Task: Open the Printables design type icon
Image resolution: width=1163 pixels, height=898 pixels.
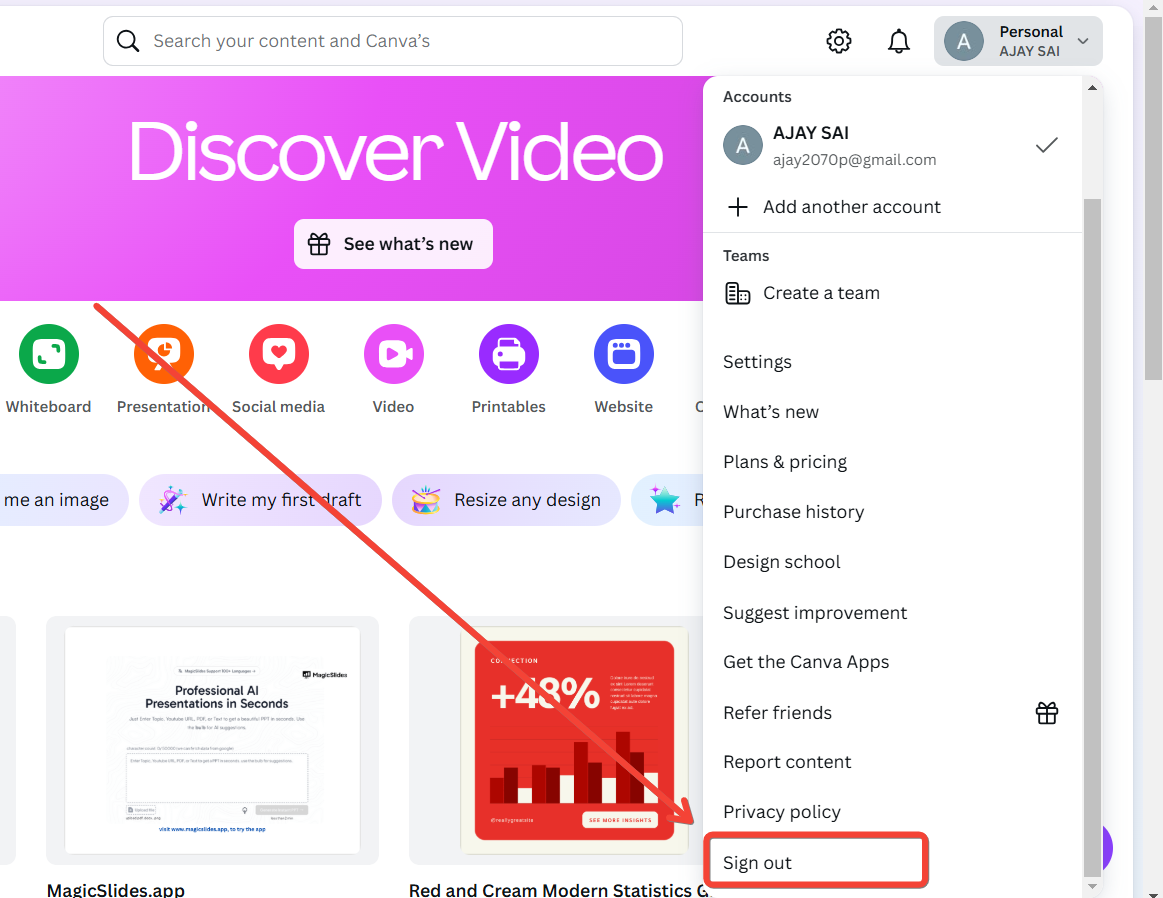Action: pyautogui.click(x=509, y=354)
